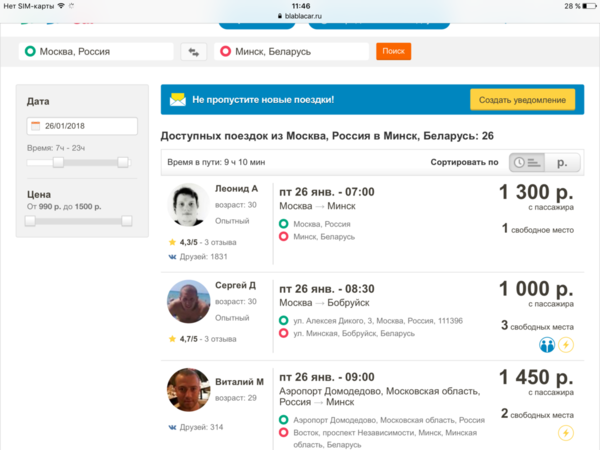Edit the Москва, Россия departure field

96,51
